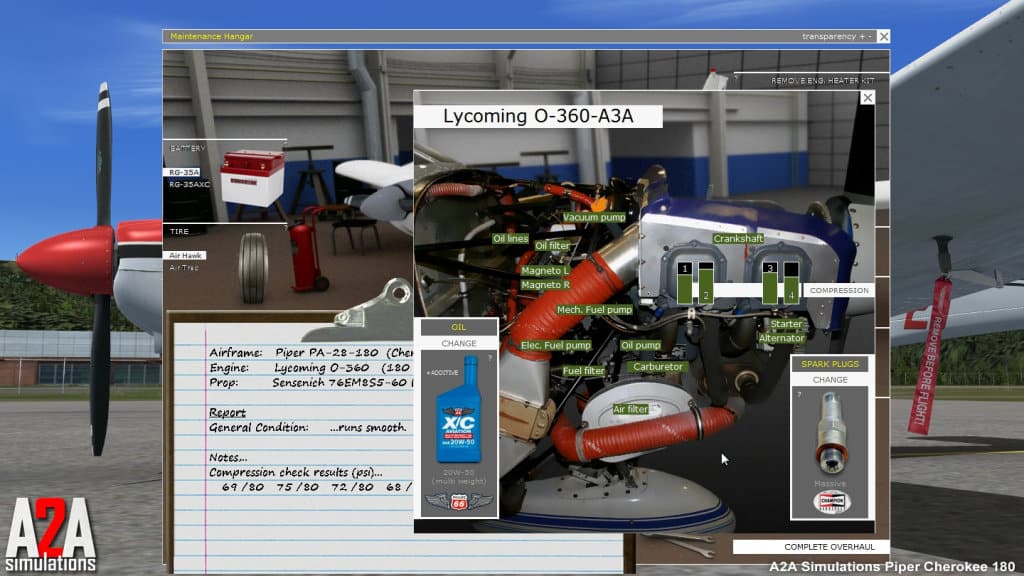Select the RG-35AXC battery option

[189, 185]
